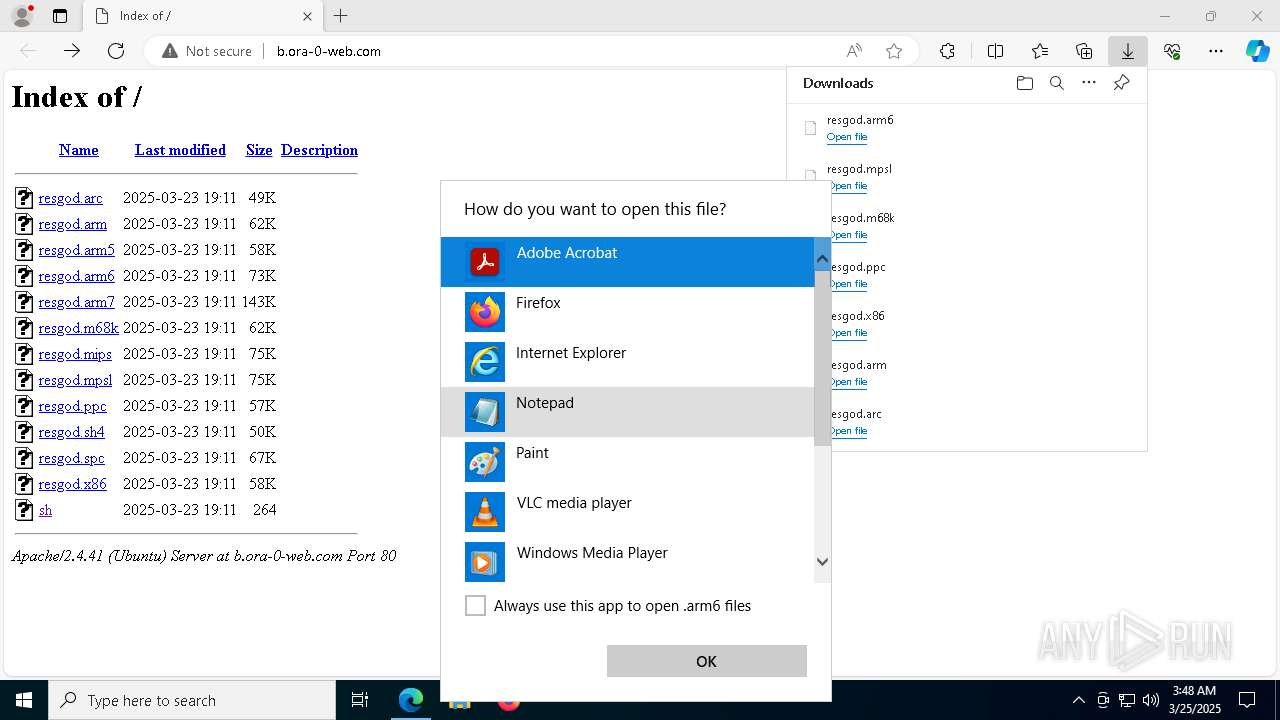Open the Windows Start menu
The image size is (1280, 720).
24,700
